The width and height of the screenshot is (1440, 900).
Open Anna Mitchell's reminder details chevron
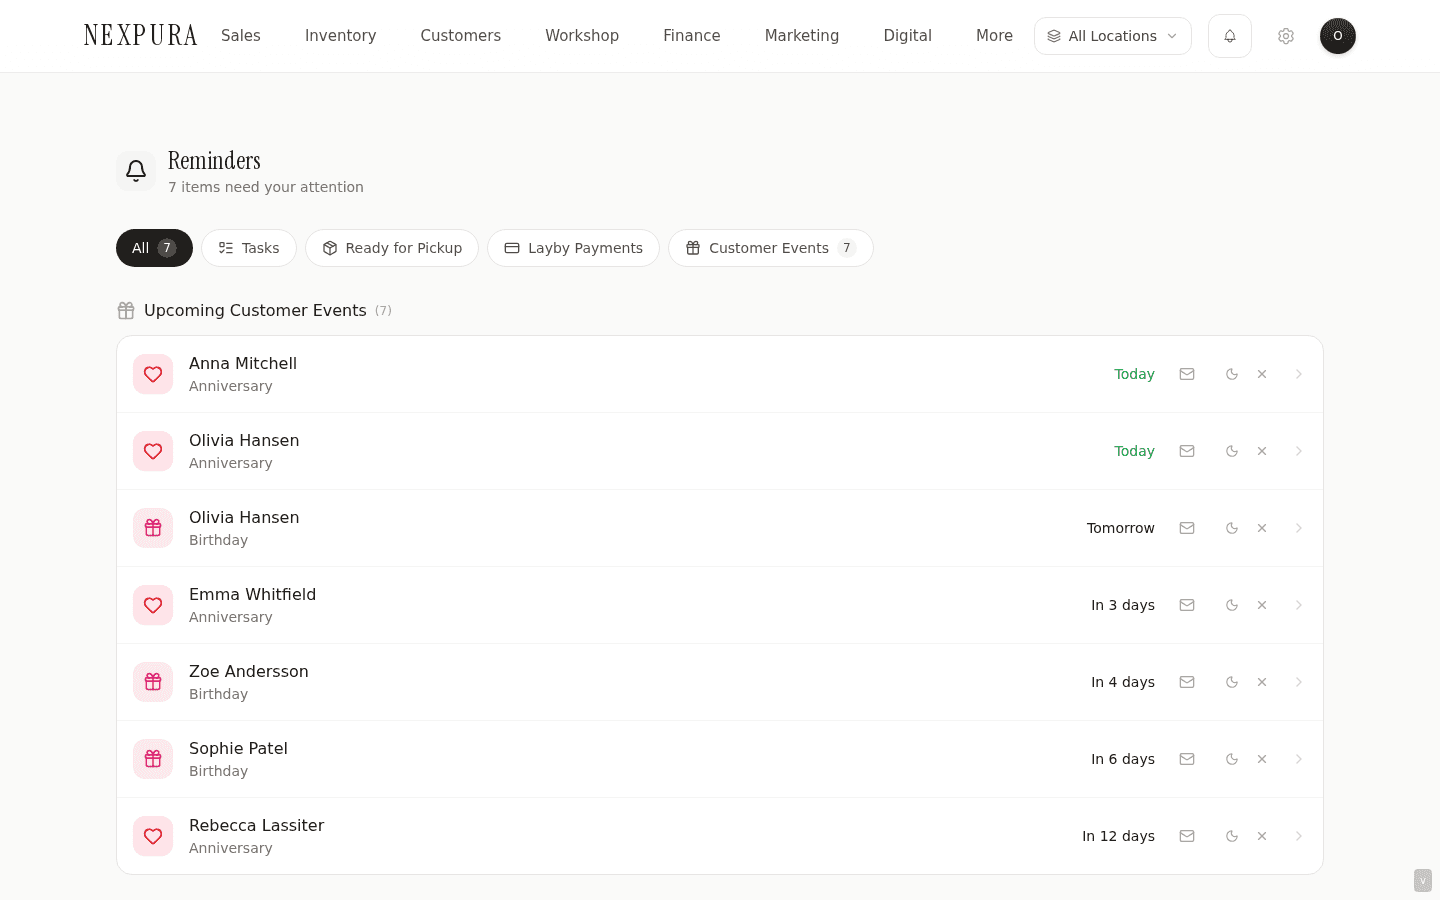(x=1299, y=374)
